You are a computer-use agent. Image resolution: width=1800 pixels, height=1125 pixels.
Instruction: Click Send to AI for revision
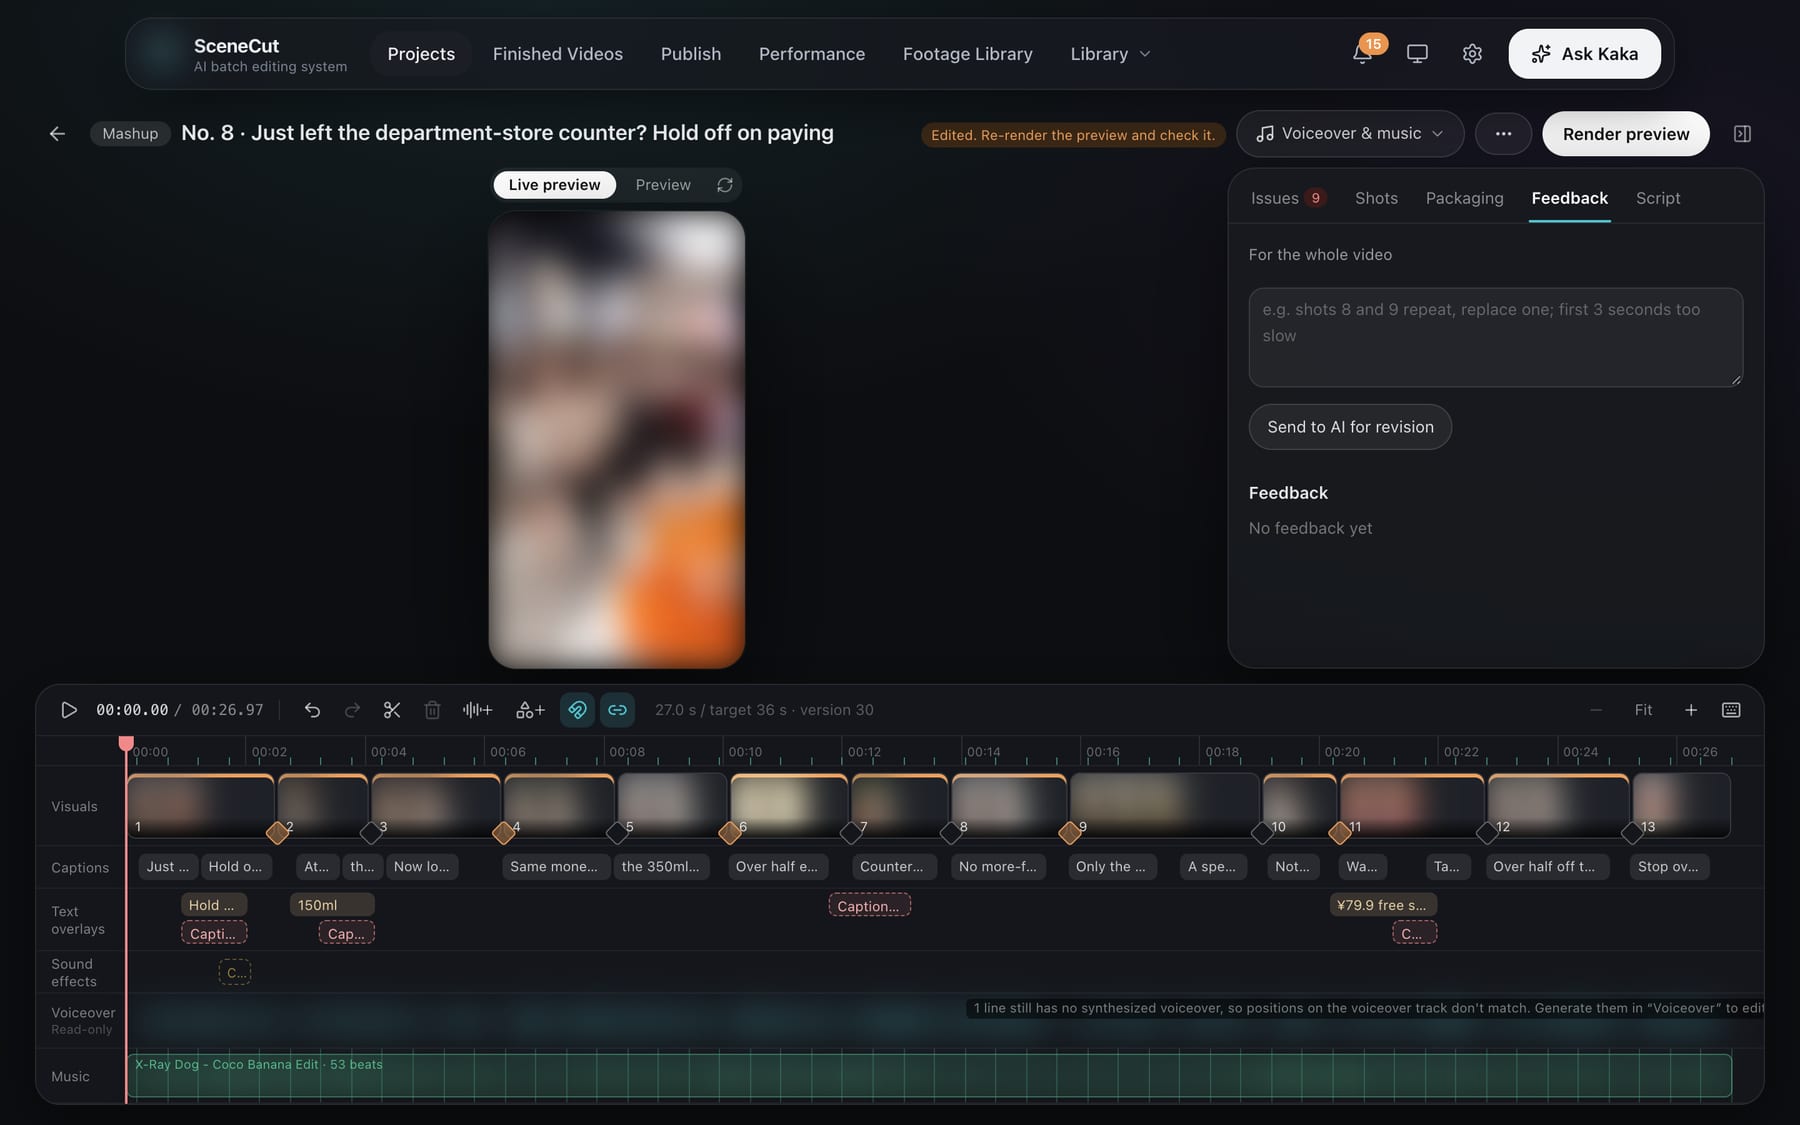pos(1350,427)
